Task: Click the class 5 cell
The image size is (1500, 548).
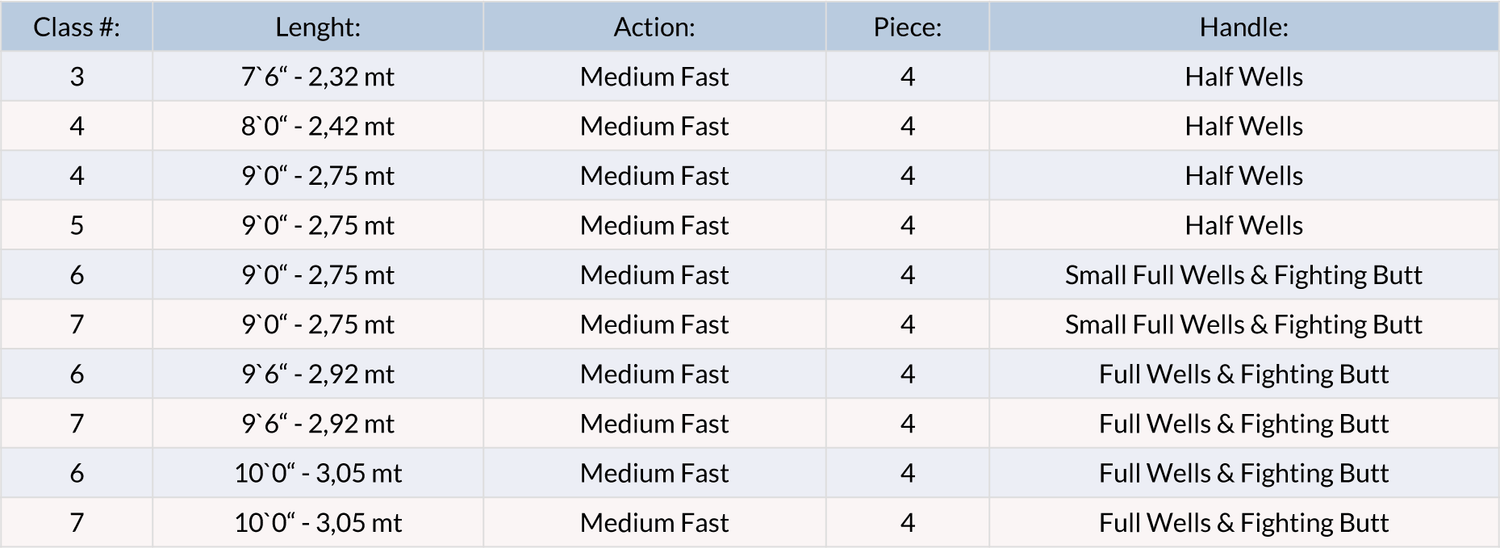Action: tap(77, 226)
